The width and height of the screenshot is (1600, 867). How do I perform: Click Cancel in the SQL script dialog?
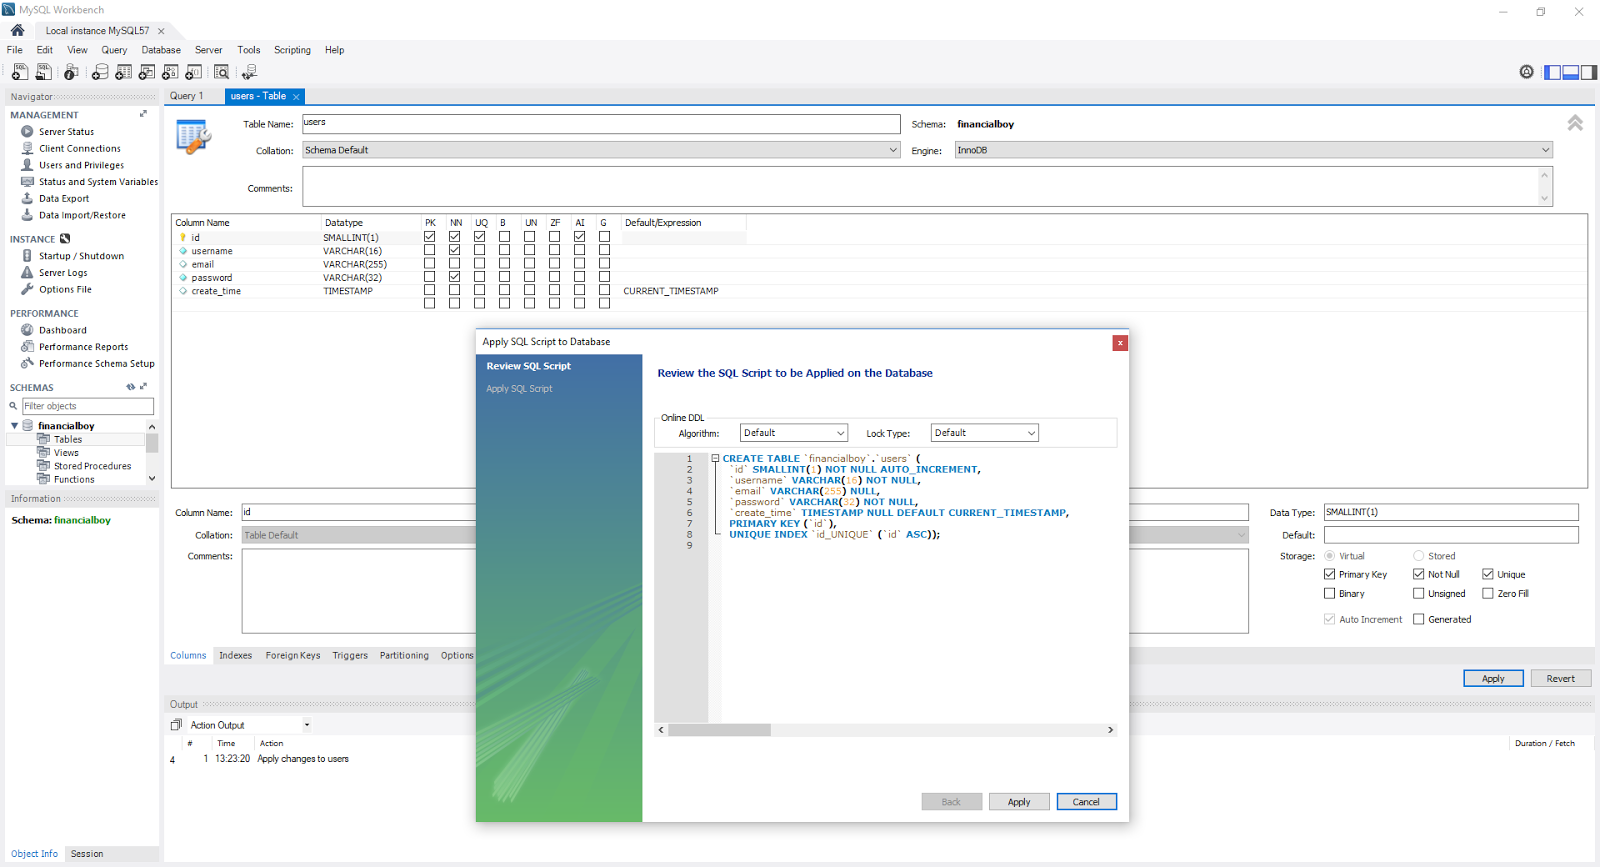coord(1086,802)
